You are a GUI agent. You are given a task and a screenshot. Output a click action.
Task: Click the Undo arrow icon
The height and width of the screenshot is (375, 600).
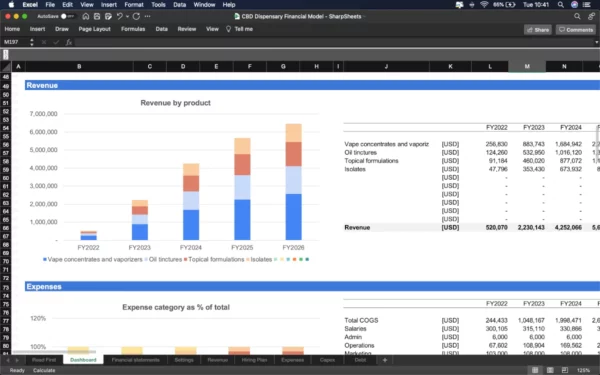coord(119,16)
